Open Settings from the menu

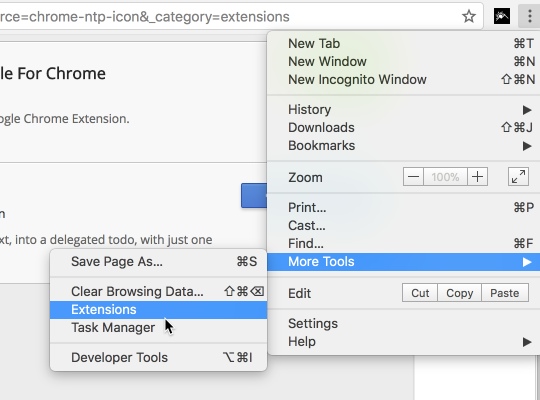click(x=404, y=324)
